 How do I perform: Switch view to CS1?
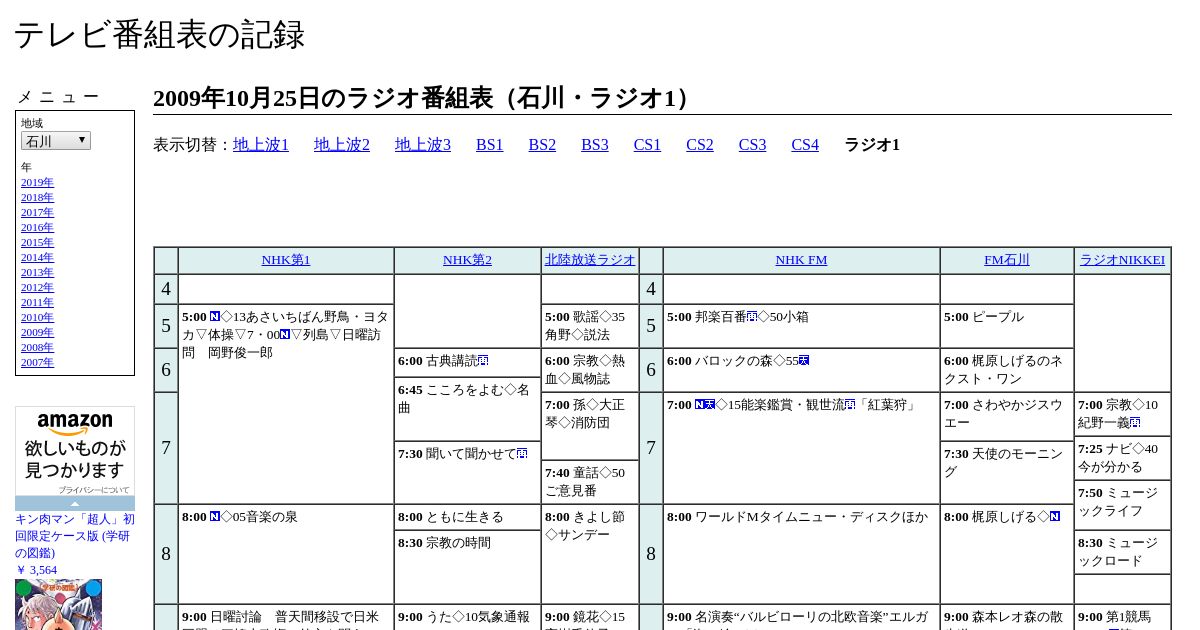pos(647,145)
